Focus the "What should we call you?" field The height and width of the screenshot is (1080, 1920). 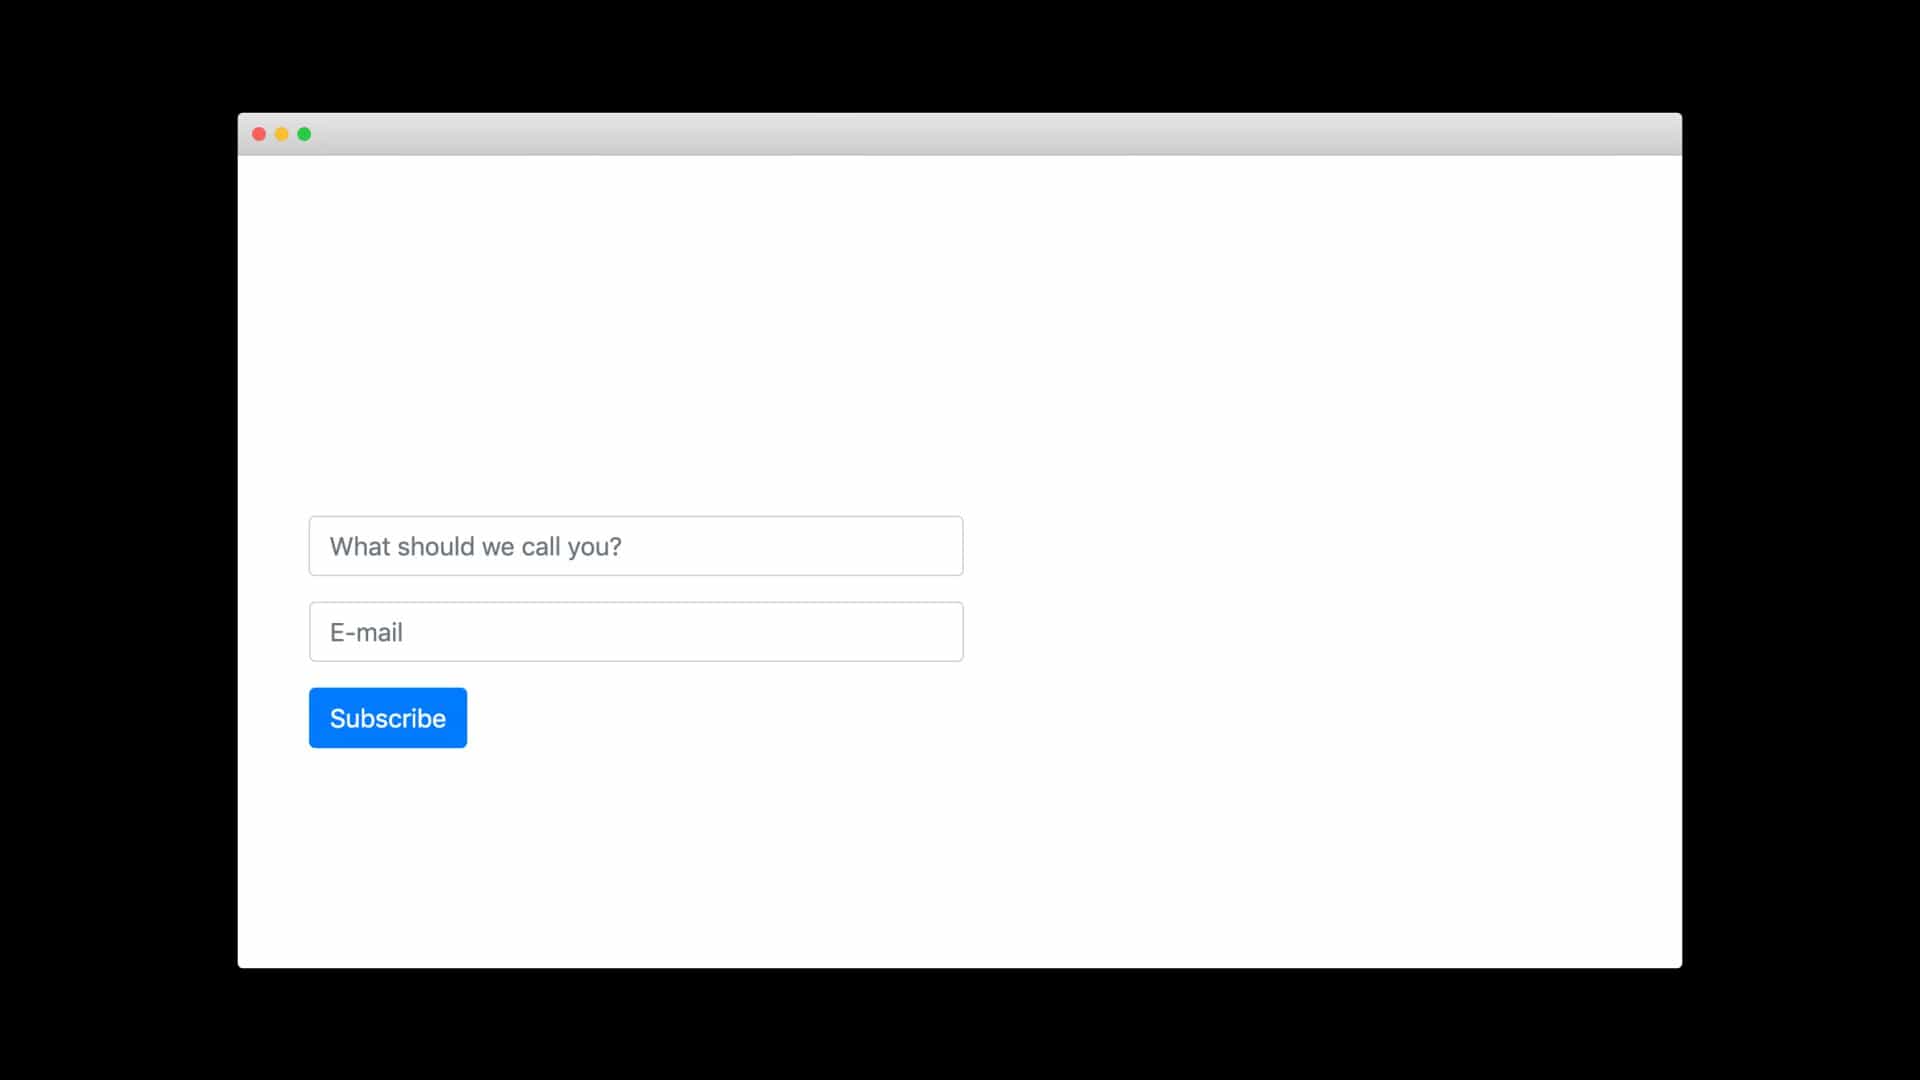pyautogui.click(x=636, y=546)
